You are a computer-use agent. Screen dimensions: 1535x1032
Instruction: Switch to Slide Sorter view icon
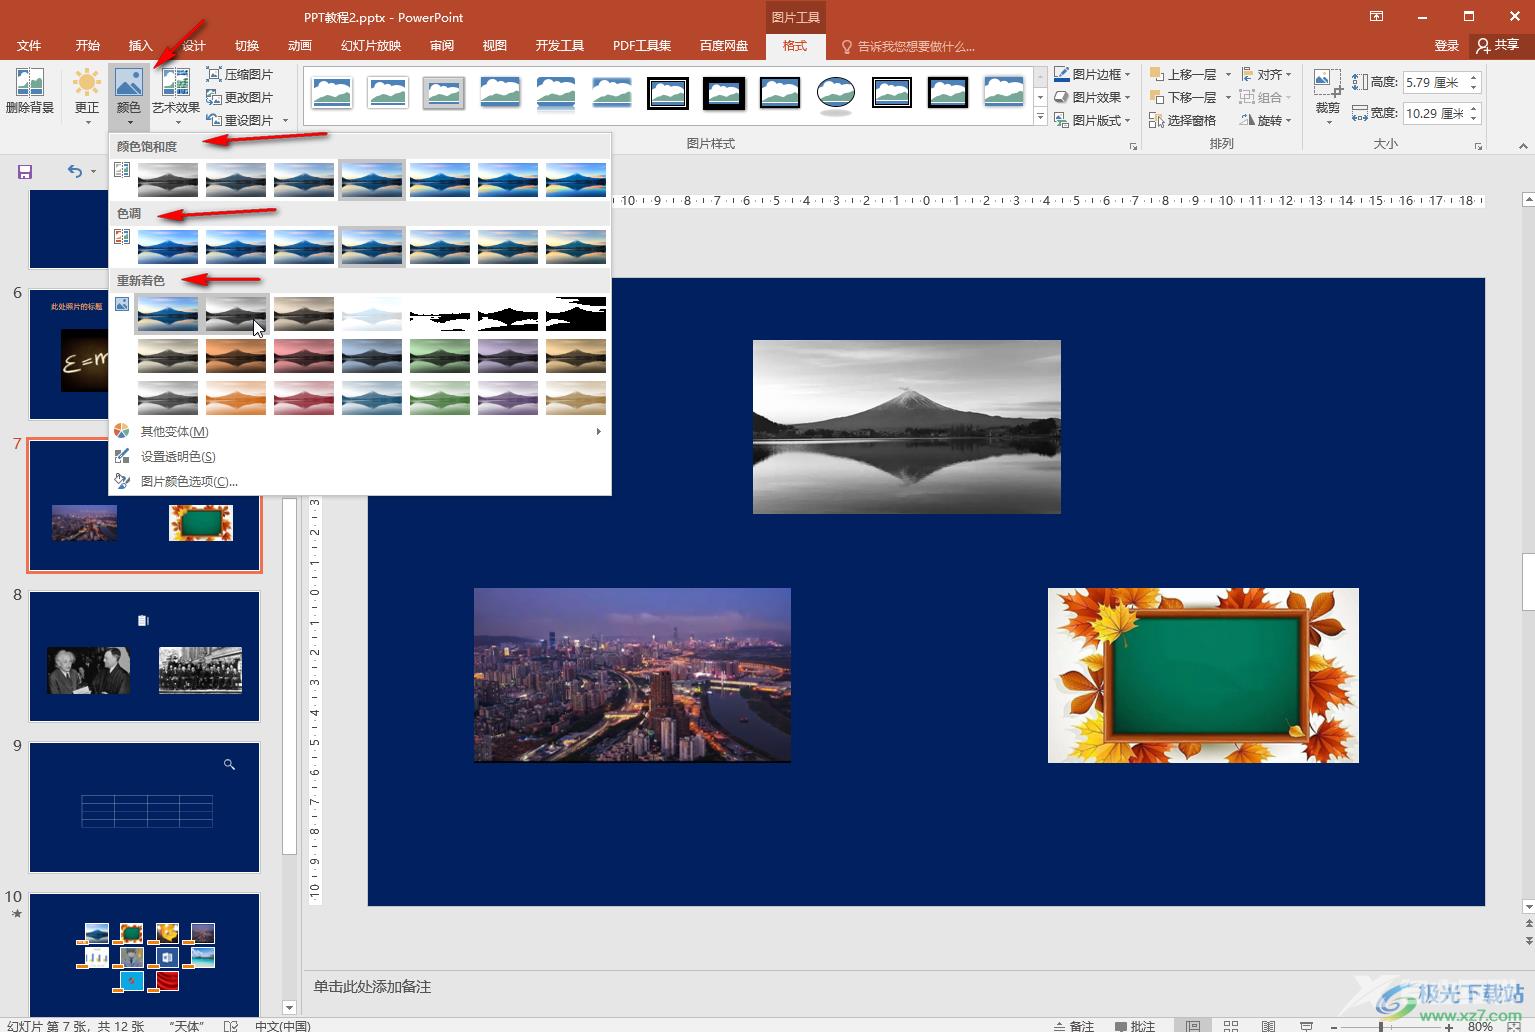click(1231, 1025)
